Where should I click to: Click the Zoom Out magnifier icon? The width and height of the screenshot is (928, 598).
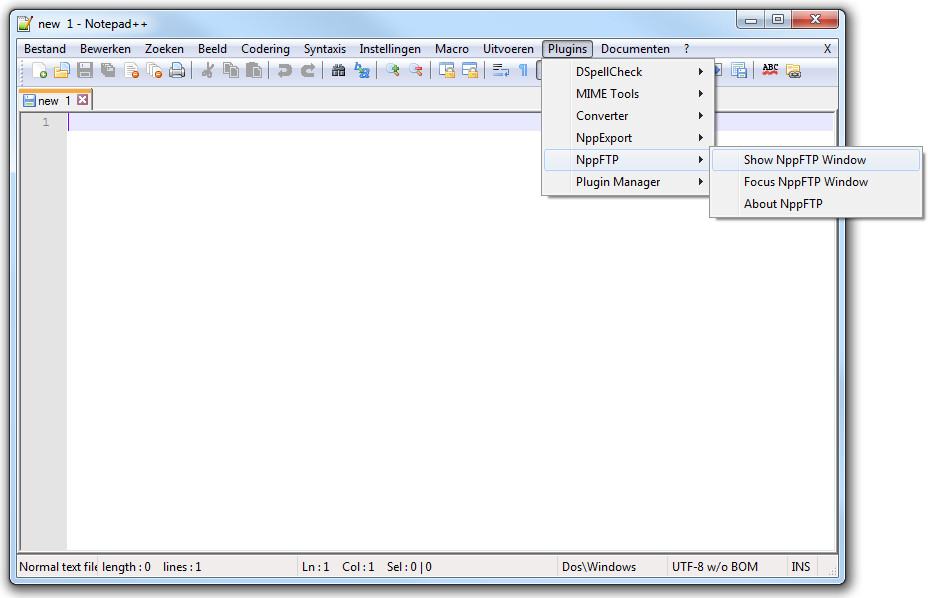tap(415, 70)
